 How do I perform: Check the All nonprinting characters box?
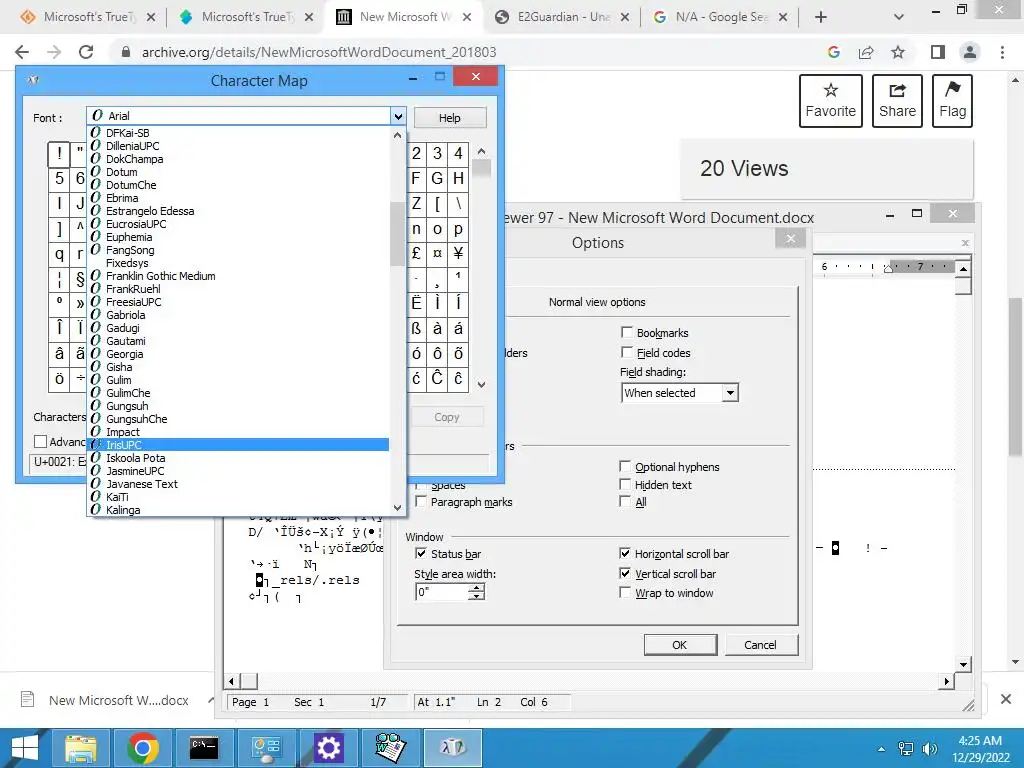[625, 502]
